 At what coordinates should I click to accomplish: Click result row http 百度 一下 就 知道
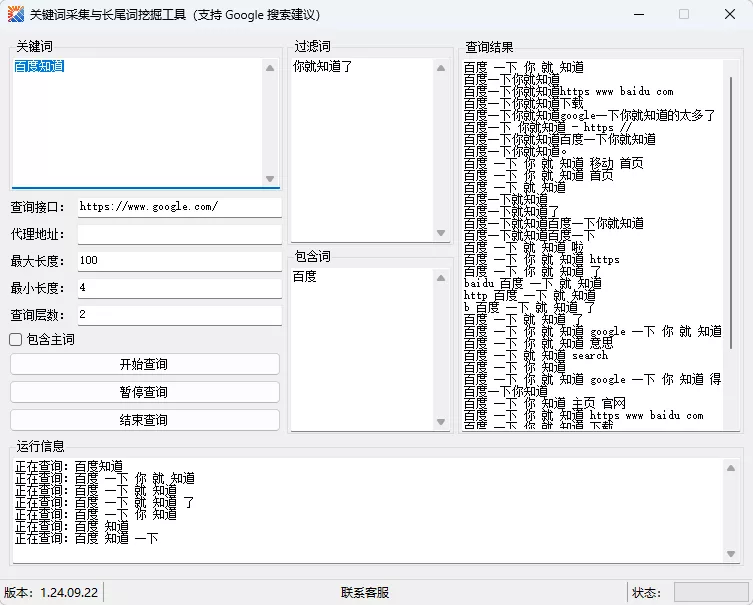pos(530,295)
